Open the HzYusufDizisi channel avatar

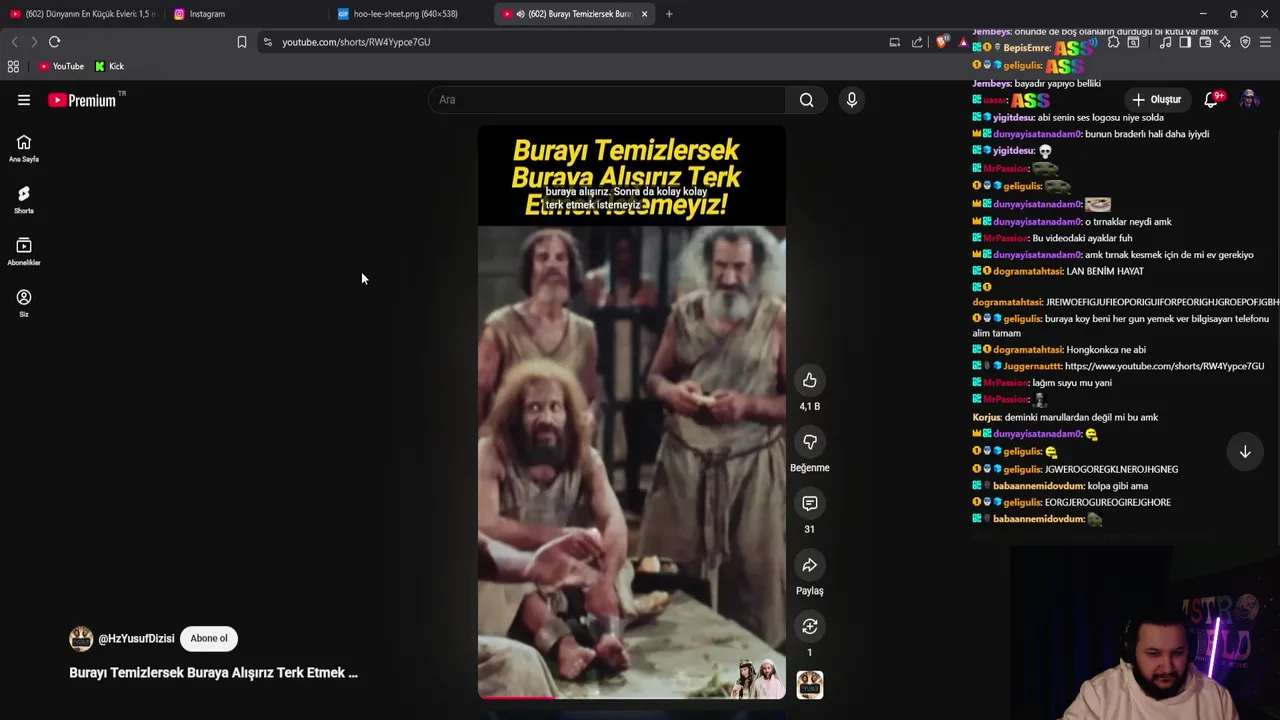pyautogui.click(x=81, y=638)
